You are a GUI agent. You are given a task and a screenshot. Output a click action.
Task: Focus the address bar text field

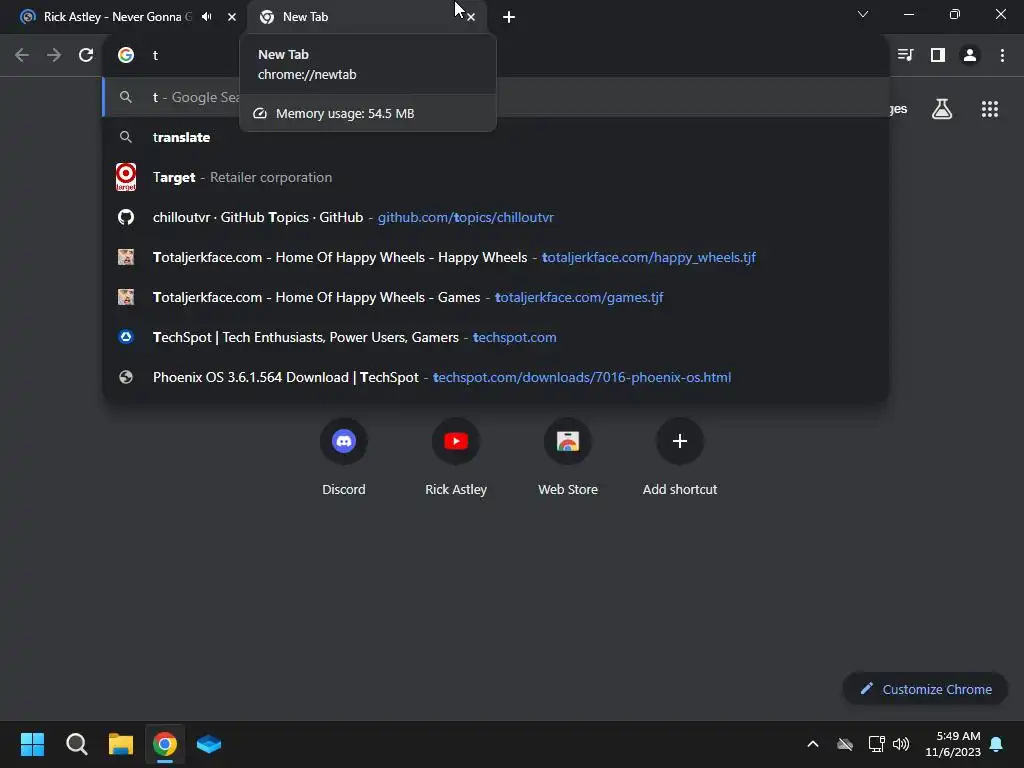[496, 55]
